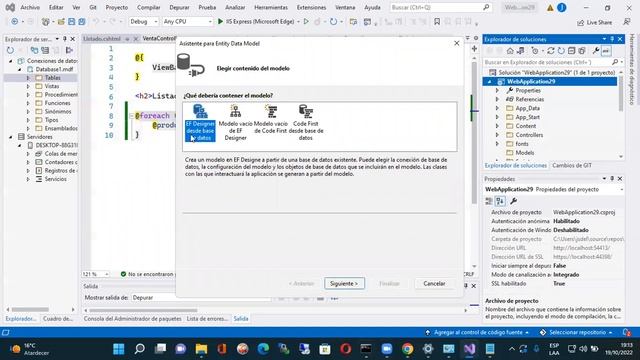Click the bookmark toolbar icon
This screenshot has height=360, width=640.
coord(437,22)
